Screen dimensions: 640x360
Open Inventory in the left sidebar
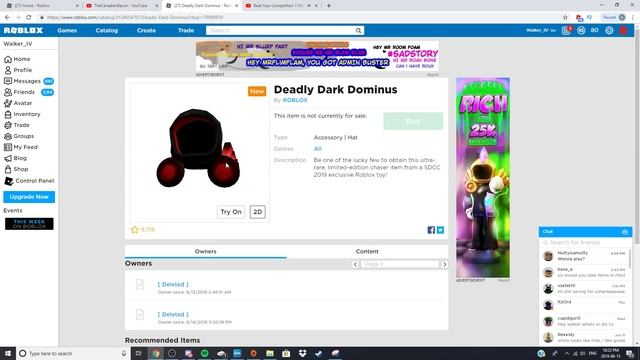[x=22, y=114]
